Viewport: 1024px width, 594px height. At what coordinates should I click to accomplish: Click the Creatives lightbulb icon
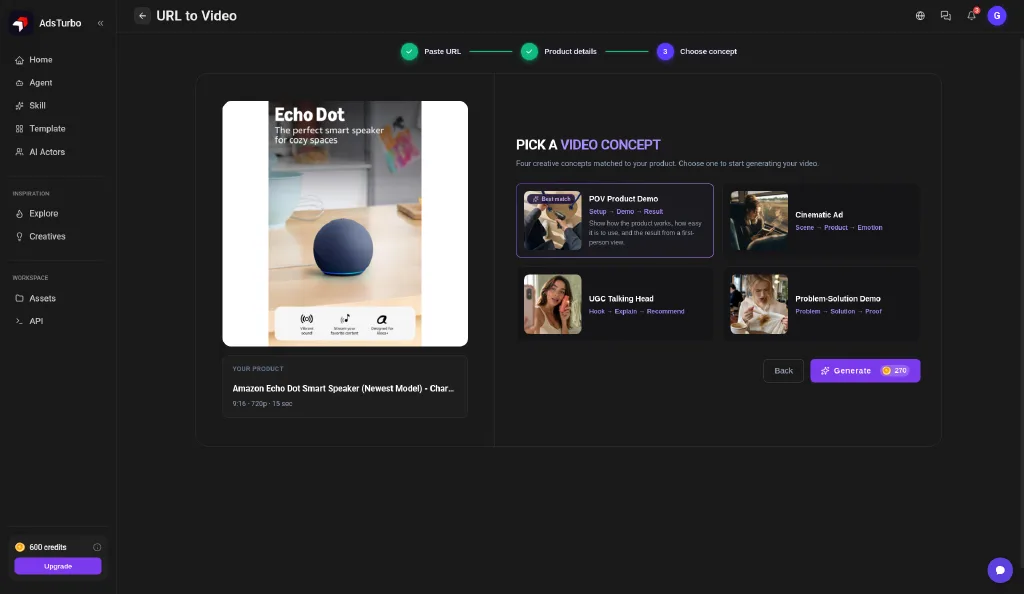(x=20, y=237)
